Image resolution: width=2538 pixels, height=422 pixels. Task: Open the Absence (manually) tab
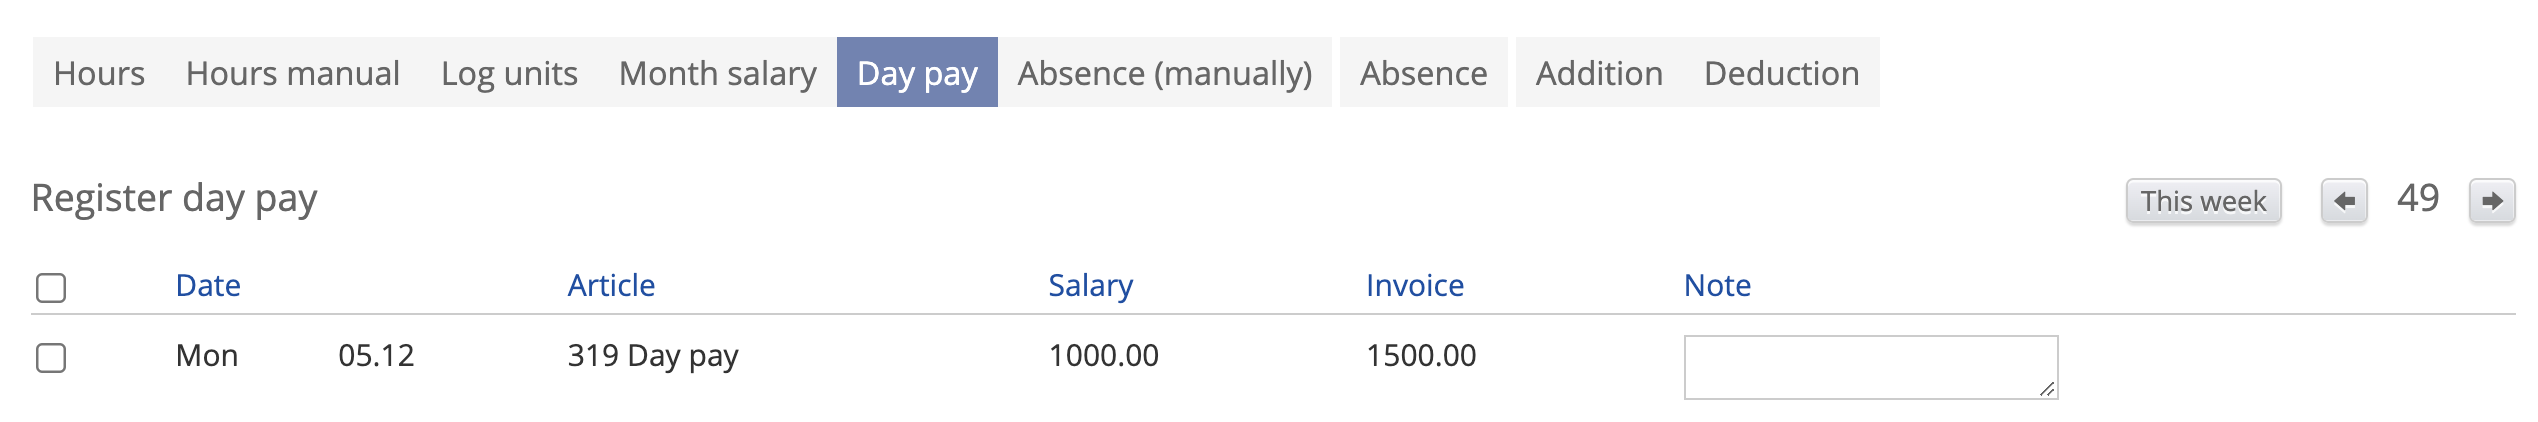[1164, 73]
